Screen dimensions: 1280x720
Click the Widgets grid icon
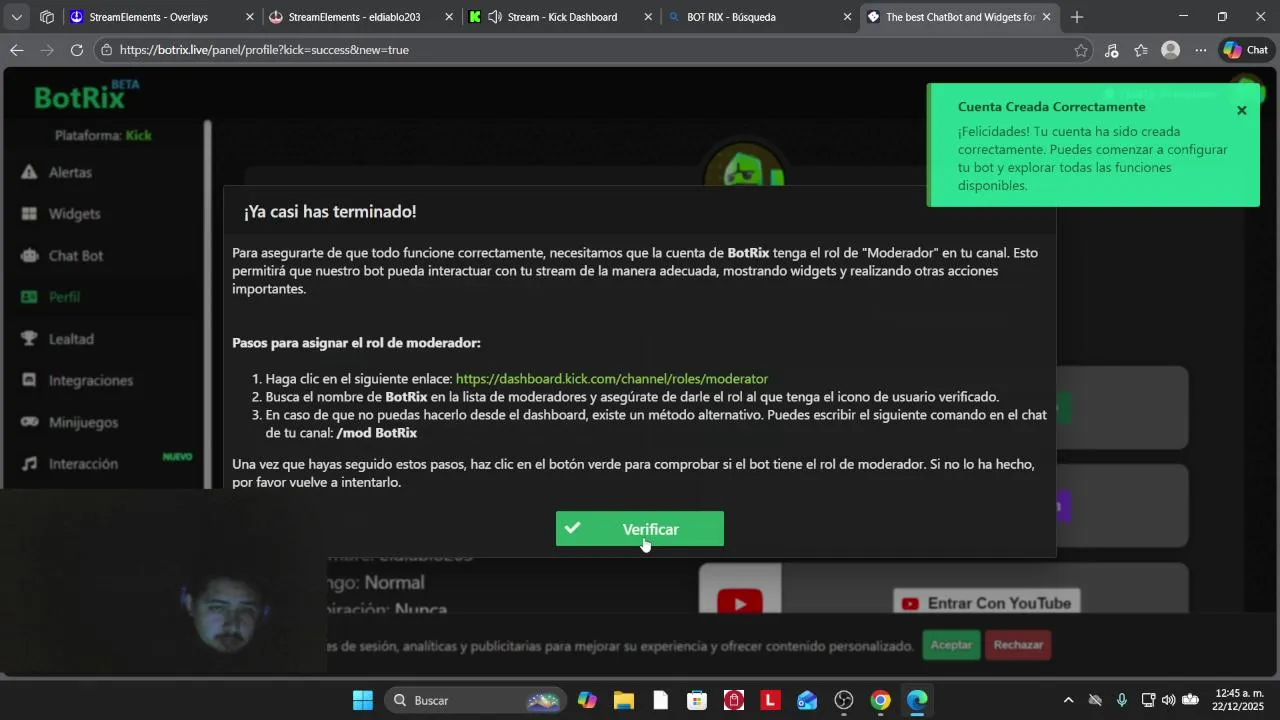[x=29, y=214]
